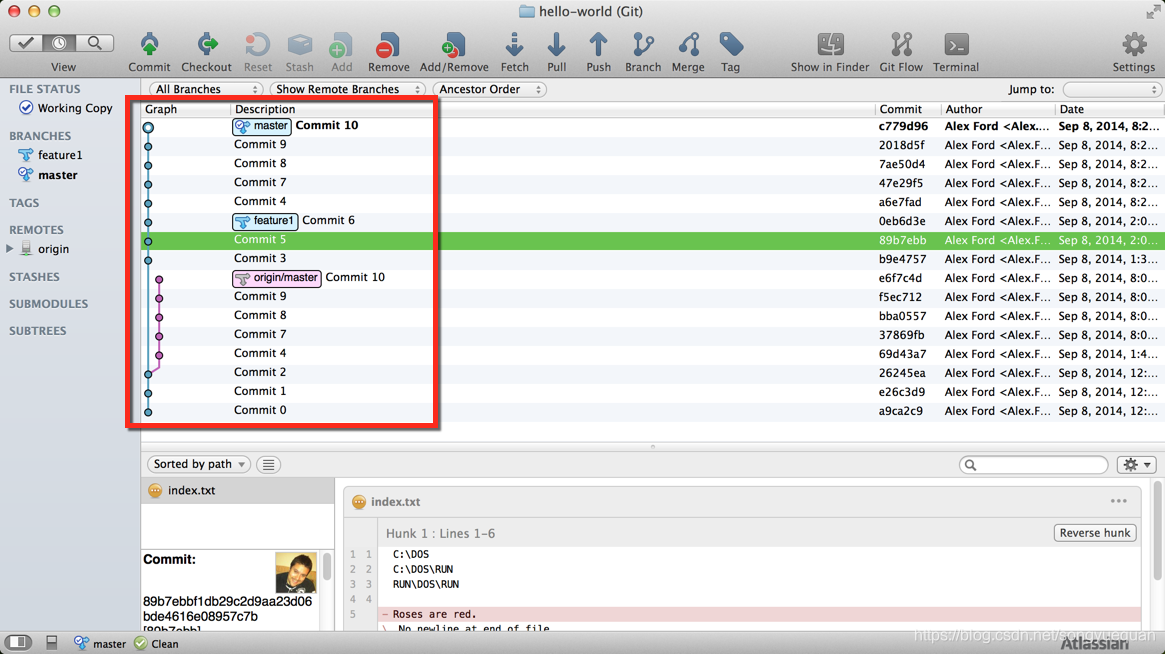
Task: Click the Remove toolbar icon
Action: click(x=388, y=45)
